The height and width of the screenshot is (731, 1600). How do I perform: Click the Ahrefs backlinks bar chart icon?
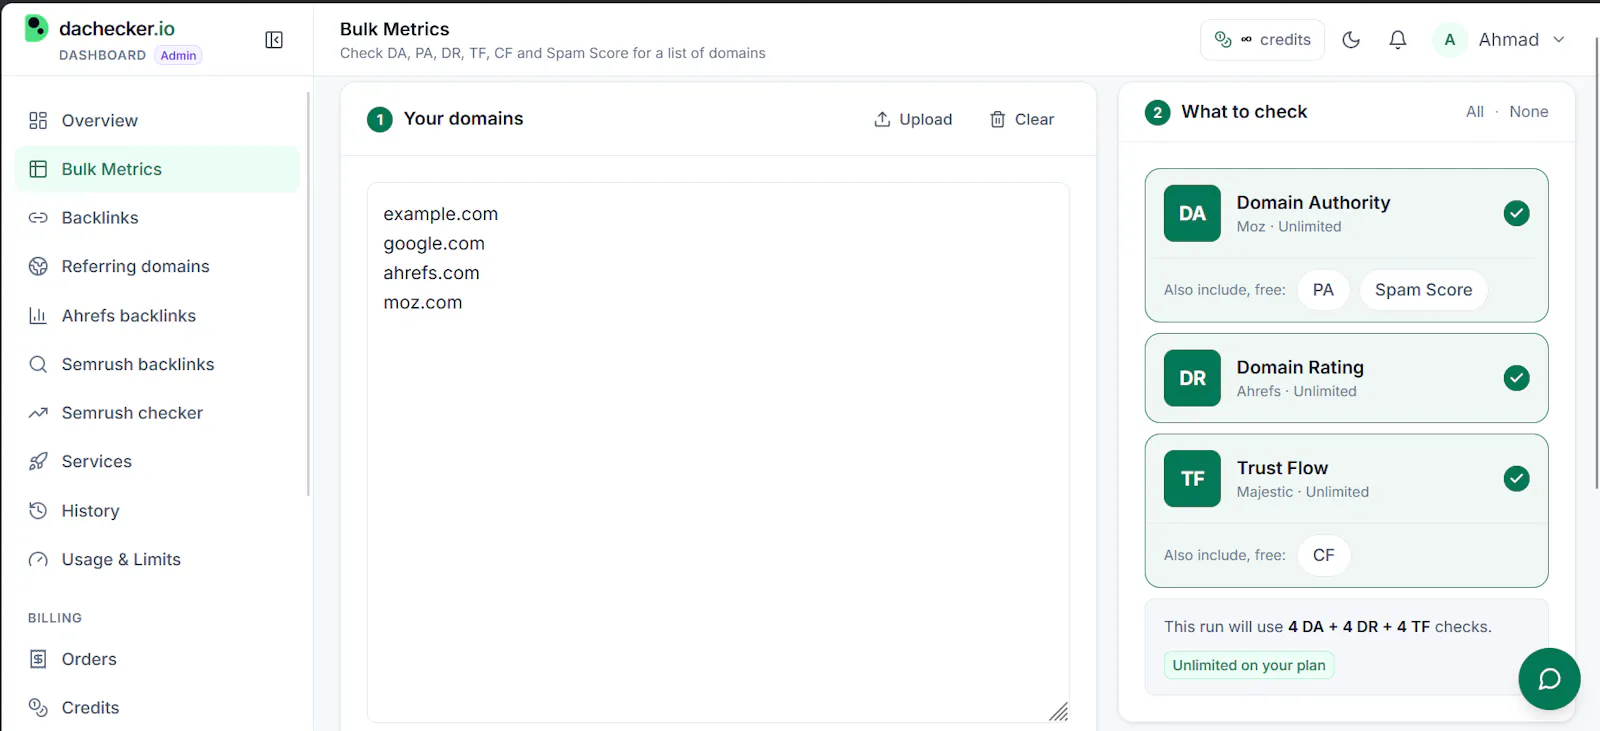pos(38,316)
